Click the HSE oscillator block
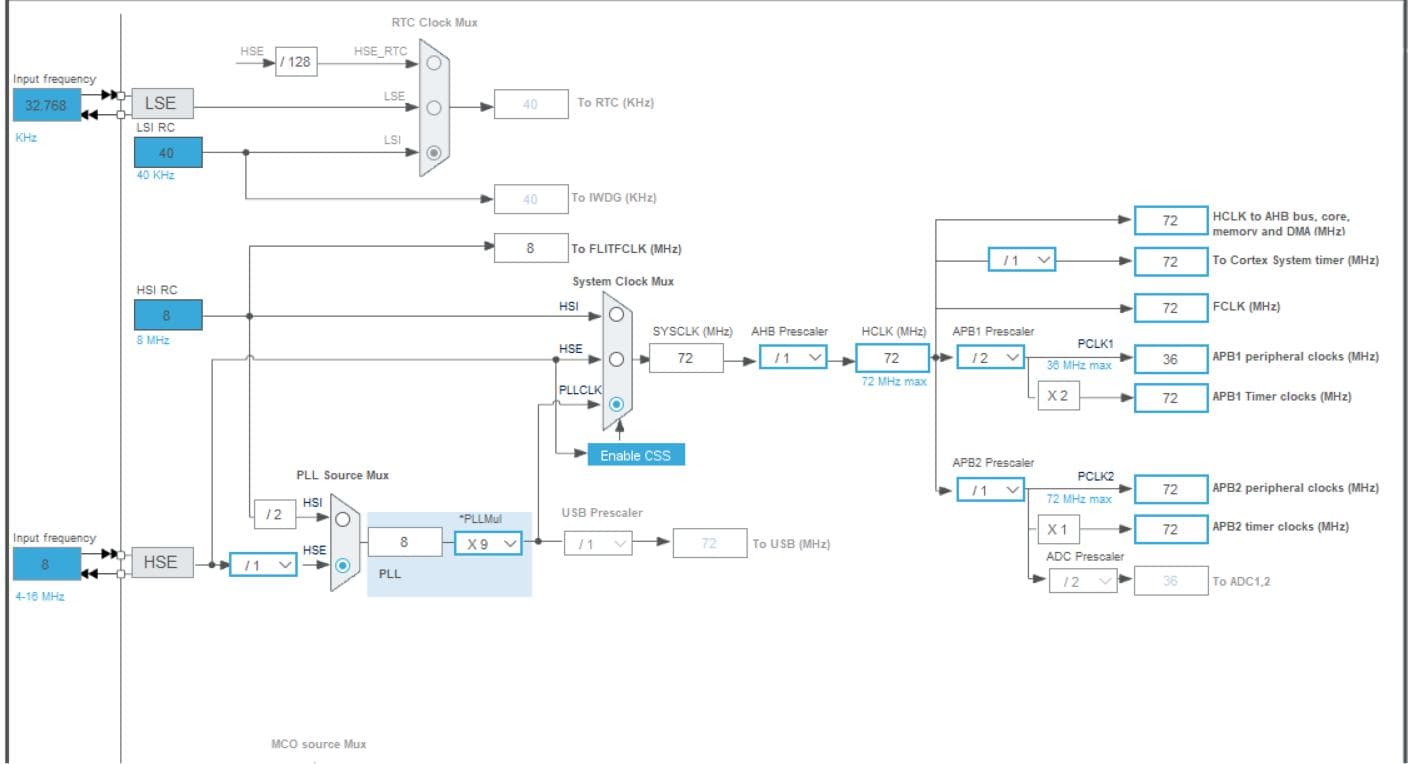 click(x=162, y=562)
